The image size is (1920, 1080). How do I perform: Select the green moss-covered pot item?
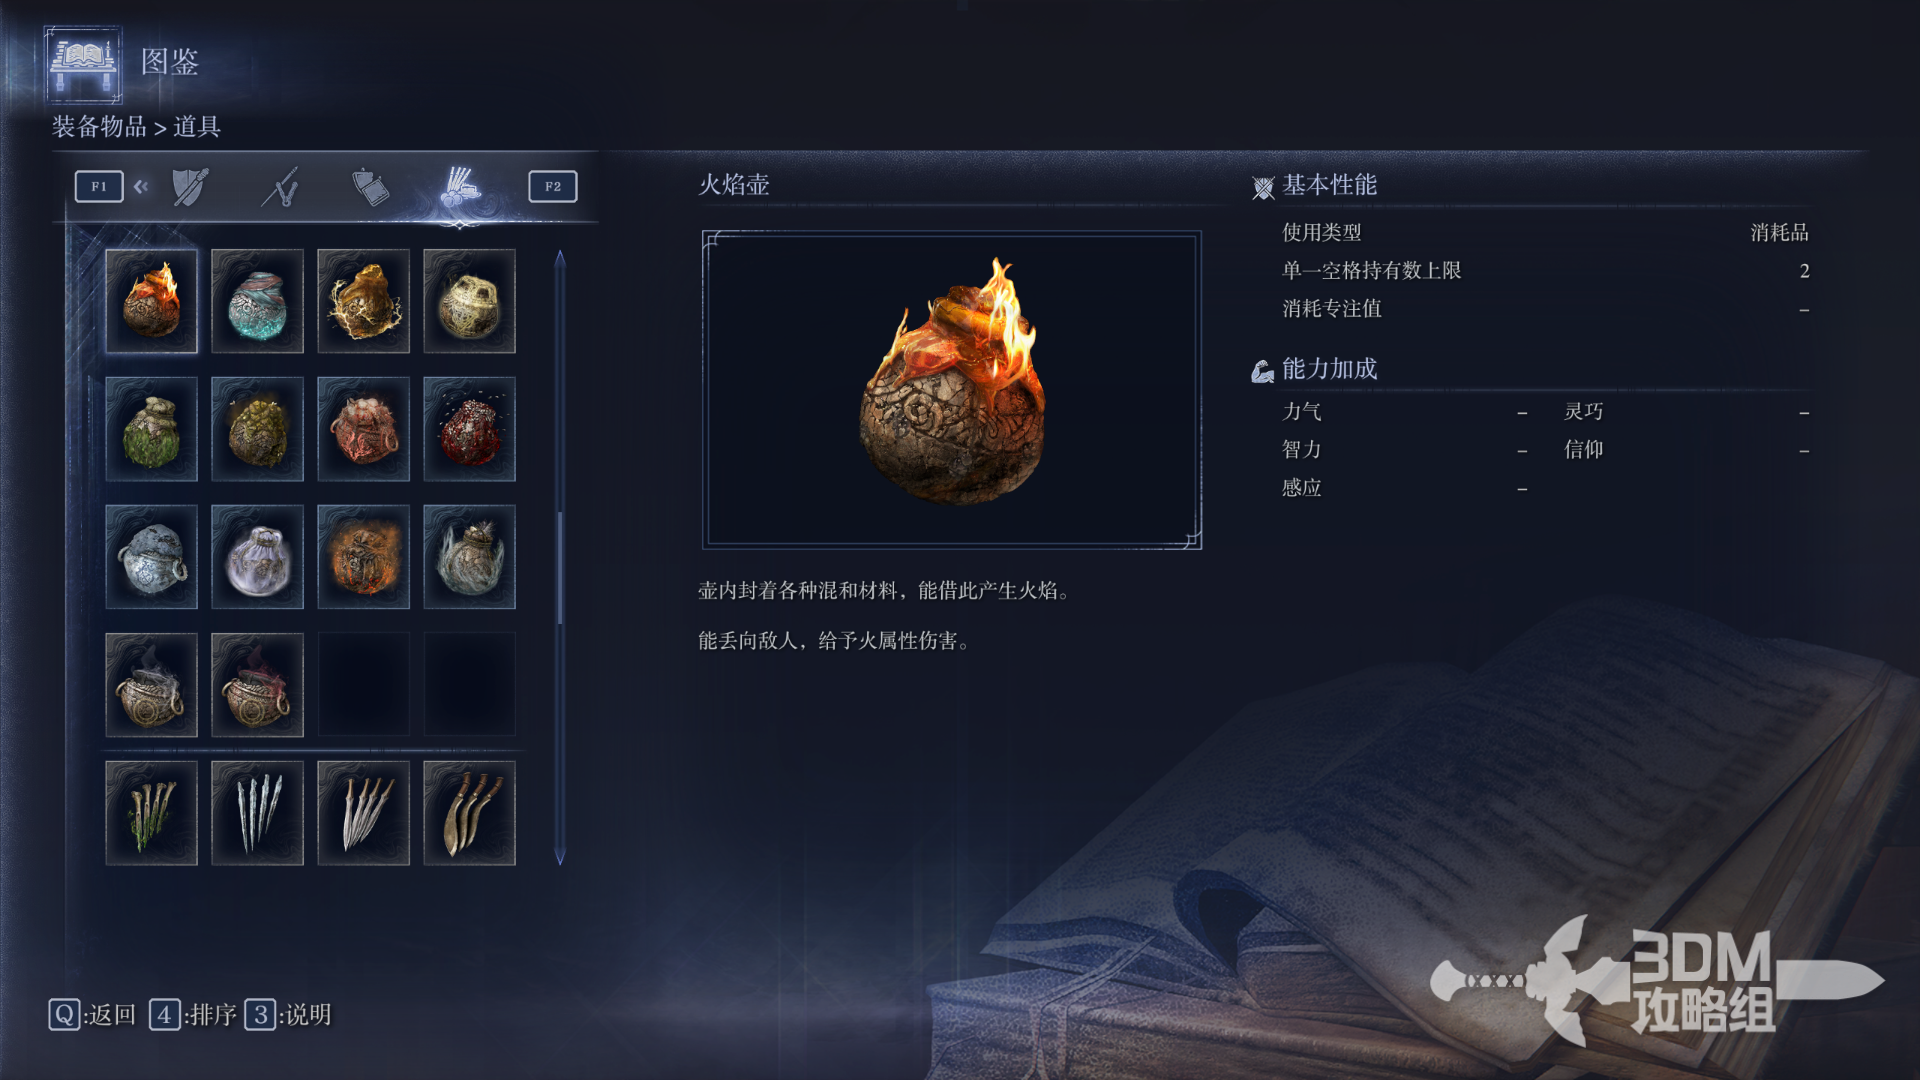(151, 429)
